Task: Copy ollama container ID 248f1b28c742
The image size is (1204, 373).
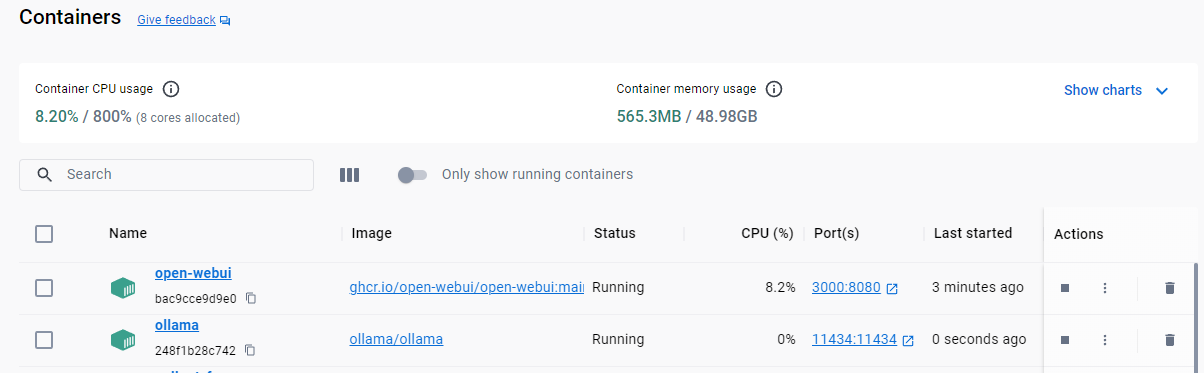Action: click(x=251, y=350)
